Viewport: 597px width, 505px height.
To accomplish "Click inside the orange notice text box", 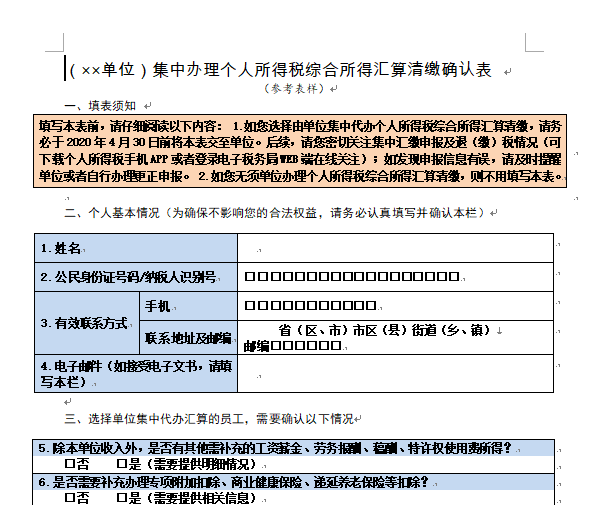I will [x=300, y=151].
